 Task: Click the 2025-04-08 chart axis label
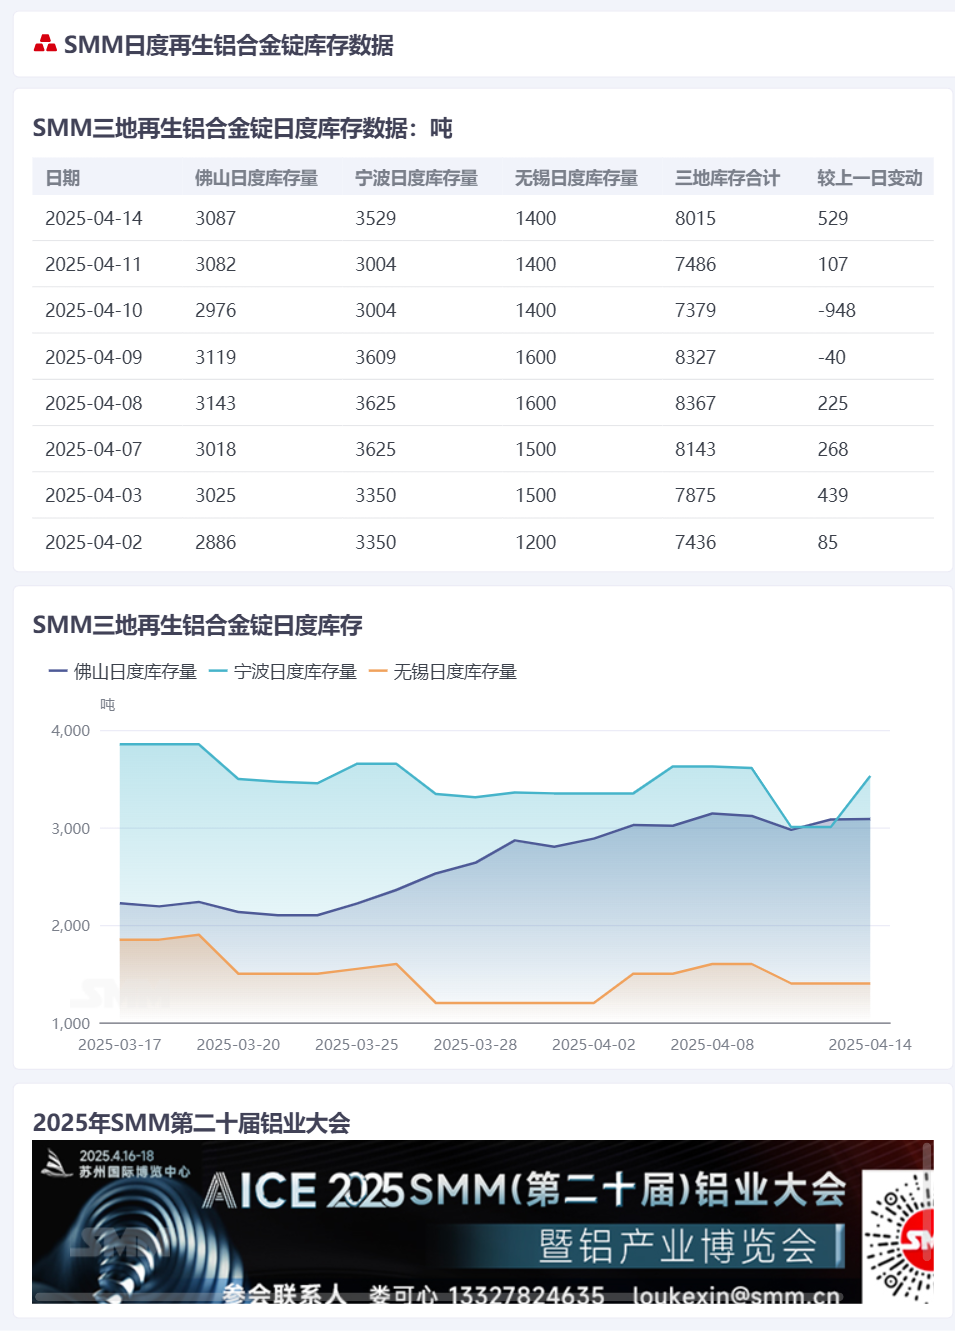pos(712,1044)
